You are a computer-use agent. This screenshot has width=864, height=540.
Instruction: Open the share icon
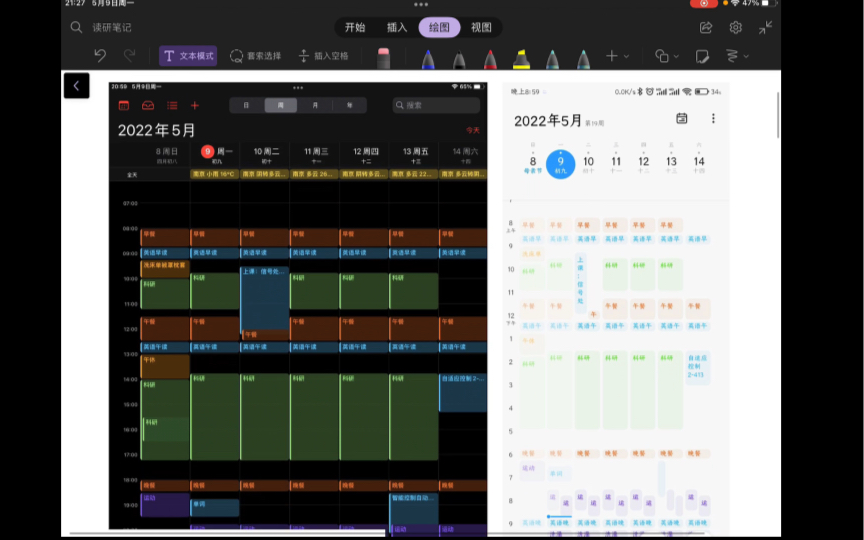(x=706, y=27)
